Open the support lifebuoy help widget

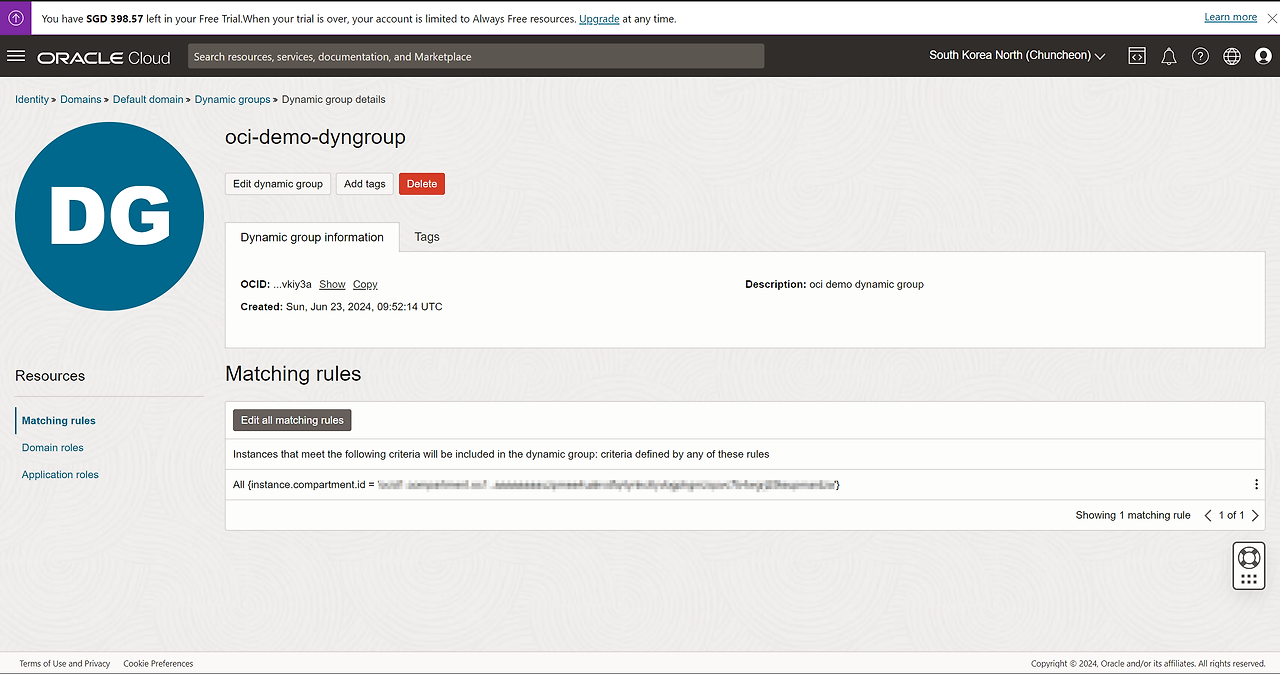(x=1248, y=558)
